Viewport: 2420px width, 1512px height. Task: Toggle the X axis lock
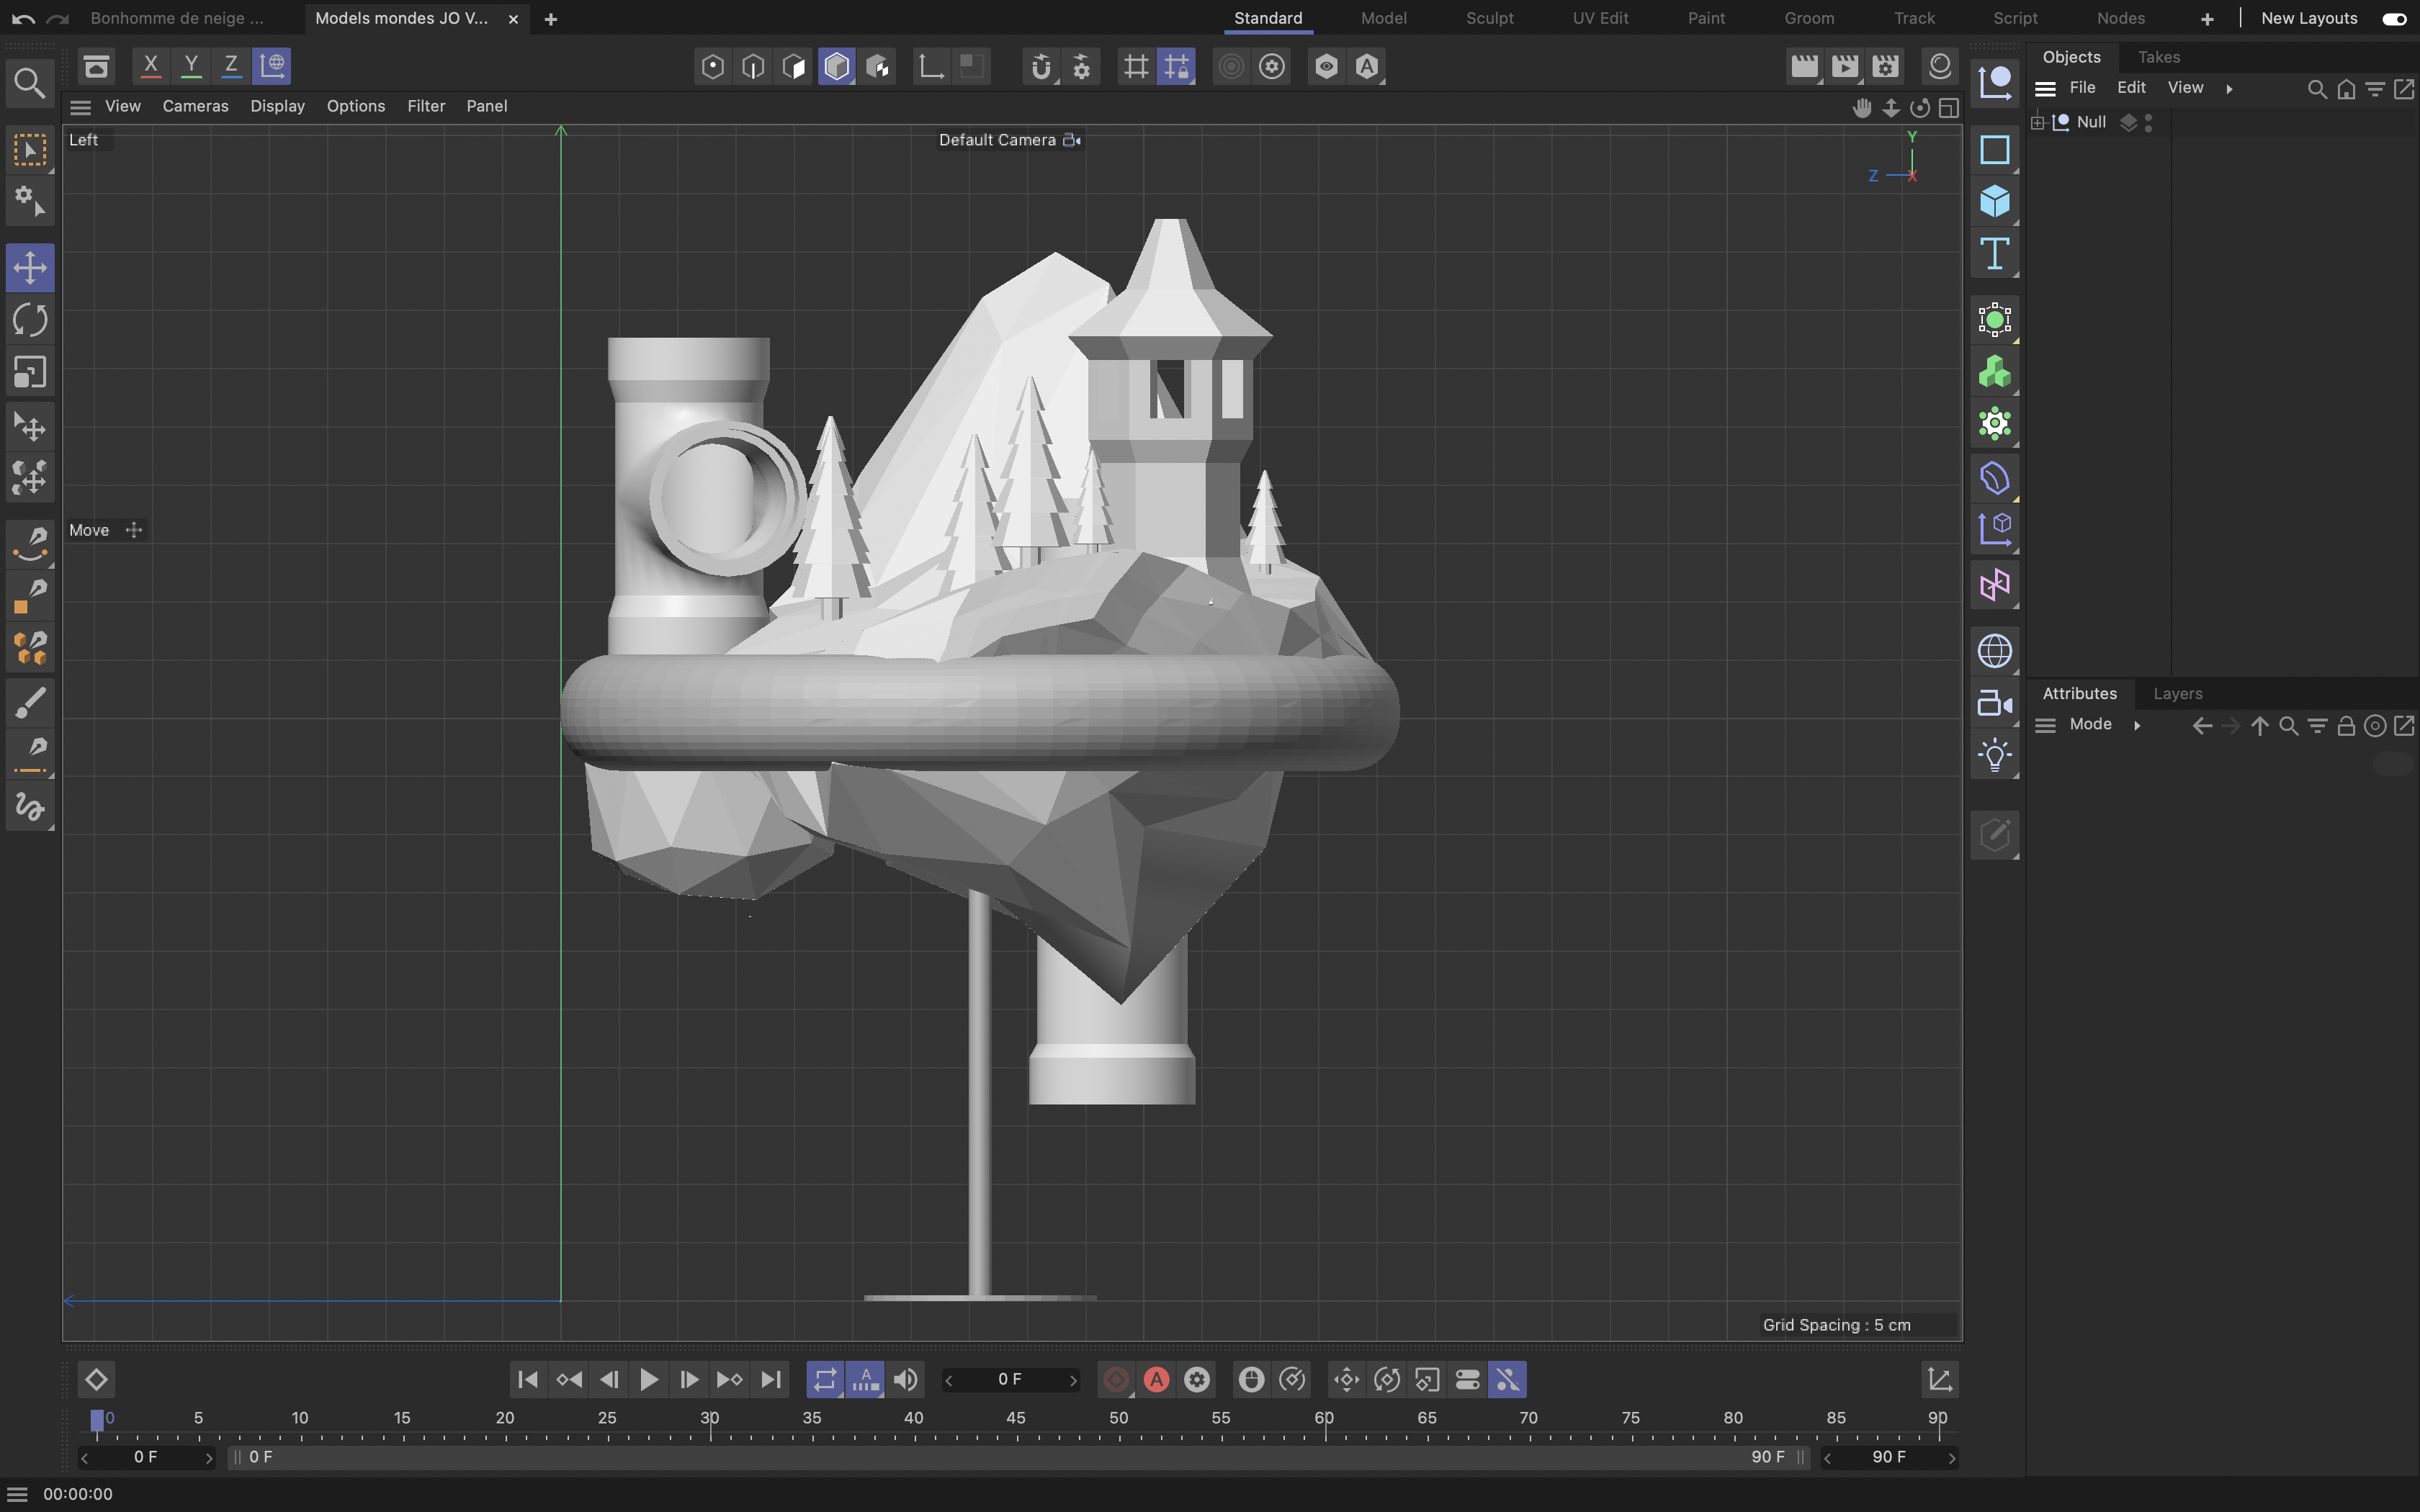150,66
